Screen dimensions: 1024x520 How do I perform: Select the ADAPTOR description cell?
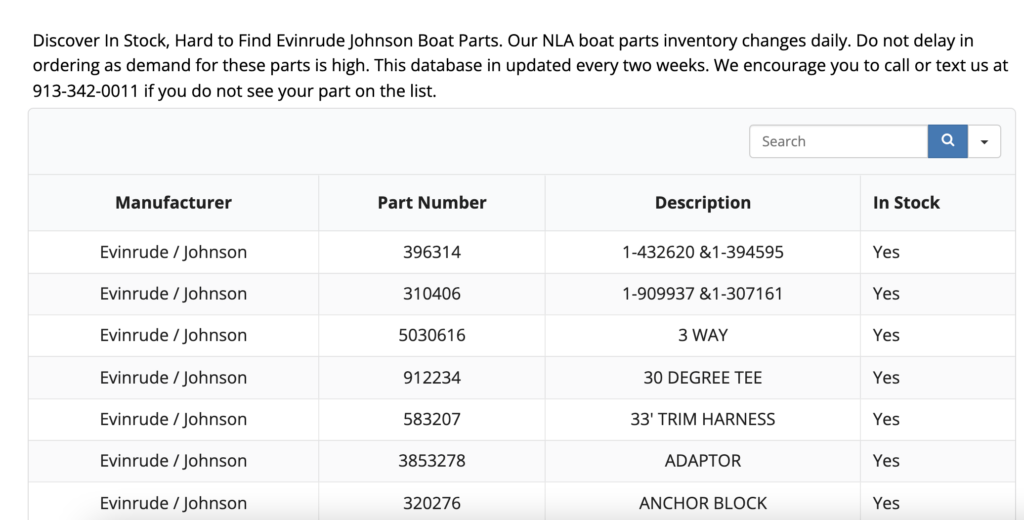(702, 461)
